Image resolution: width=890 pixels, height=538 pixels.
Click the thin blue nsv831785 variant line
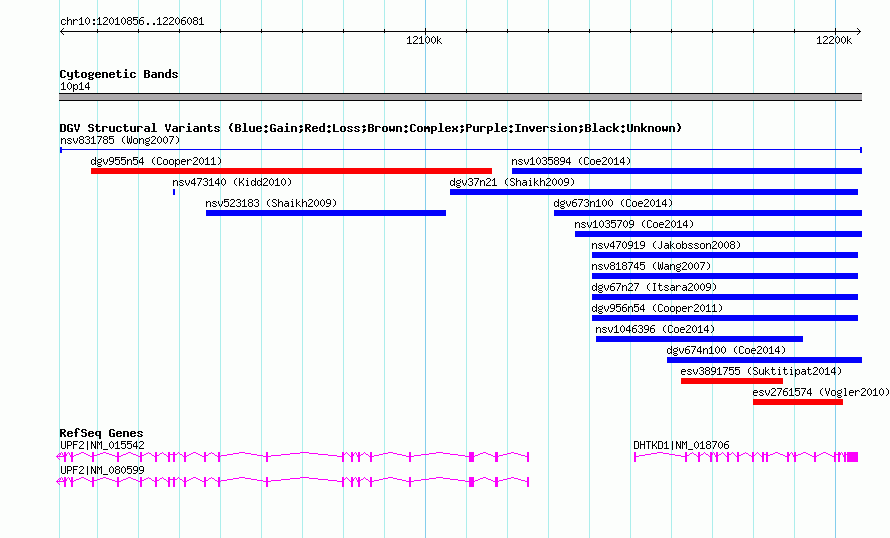[460, 150]
